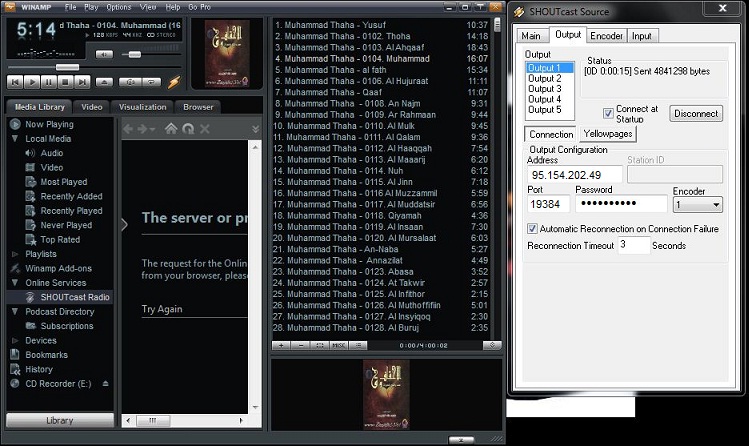Image resolution: width=749 pixels, height=446 pixels.
Task: Select Top Rated in library tree
Action: [x=60, y=240]
